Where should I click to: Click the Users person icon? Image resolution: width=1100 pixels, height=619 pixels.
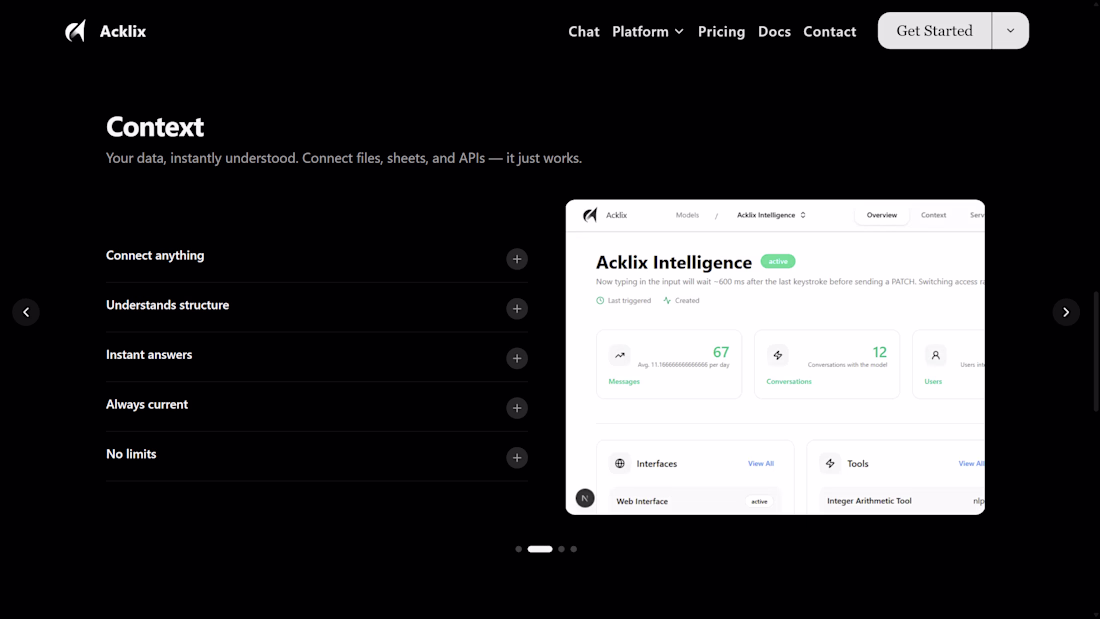pyautogui.click(x=935, y=355)
